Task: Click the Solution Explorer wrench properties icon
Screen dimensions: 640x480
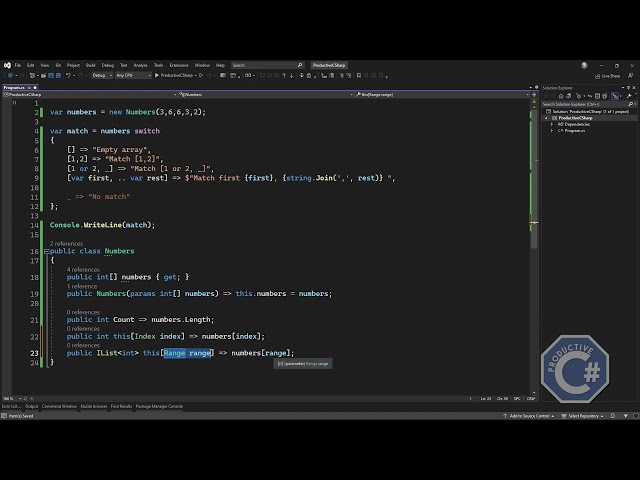Action: pos(629,96)
